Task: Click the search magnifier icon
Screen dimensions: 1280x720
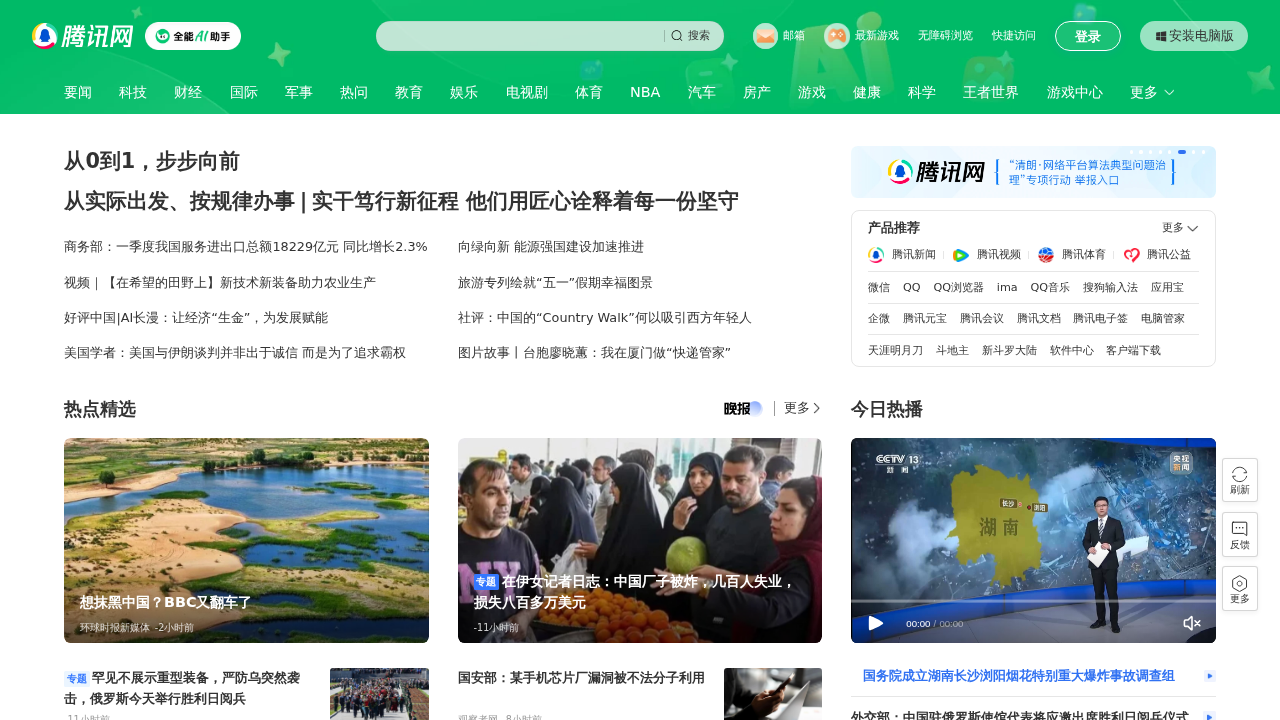Action: pos(677,36)
